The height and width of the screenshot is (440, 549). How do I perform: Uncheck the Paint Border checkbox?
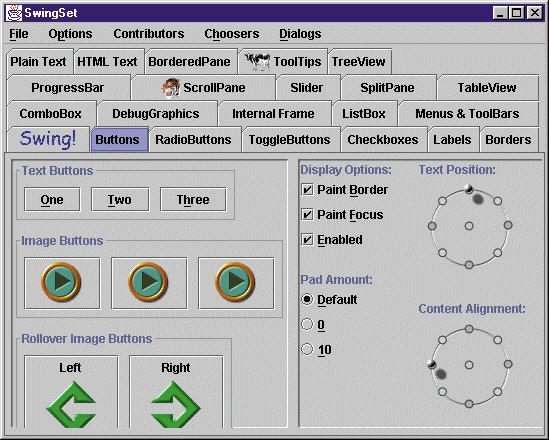(x=307, y=190)
